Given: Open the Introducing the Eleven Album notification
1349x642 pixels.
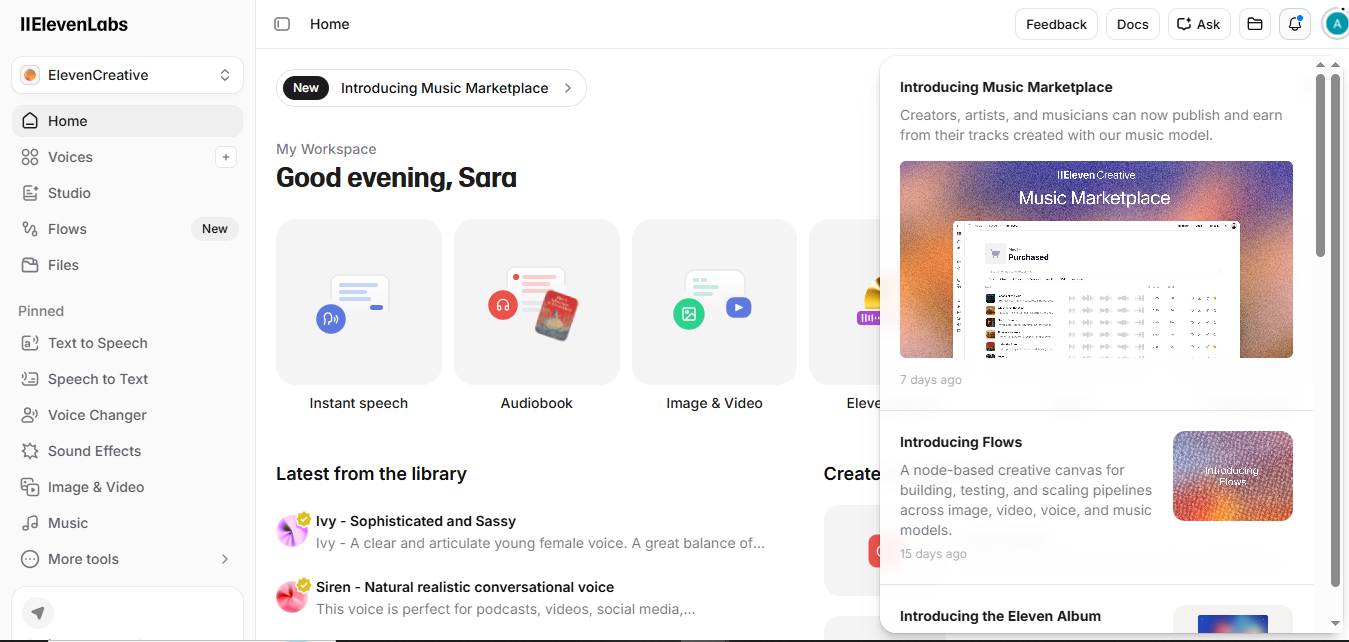Looking at the screenshot, I should 1000,616.
